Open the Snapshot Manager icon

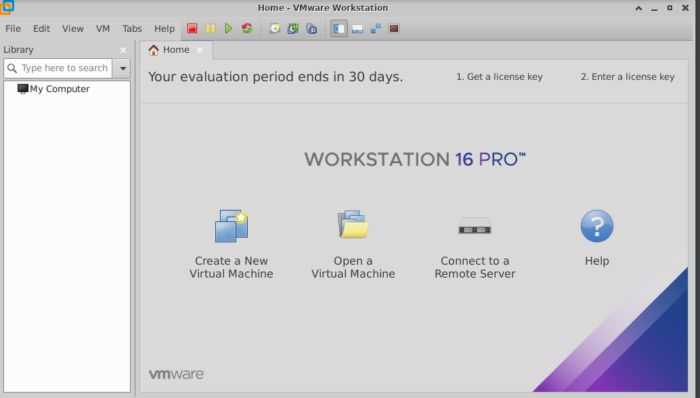pos(312,29)
